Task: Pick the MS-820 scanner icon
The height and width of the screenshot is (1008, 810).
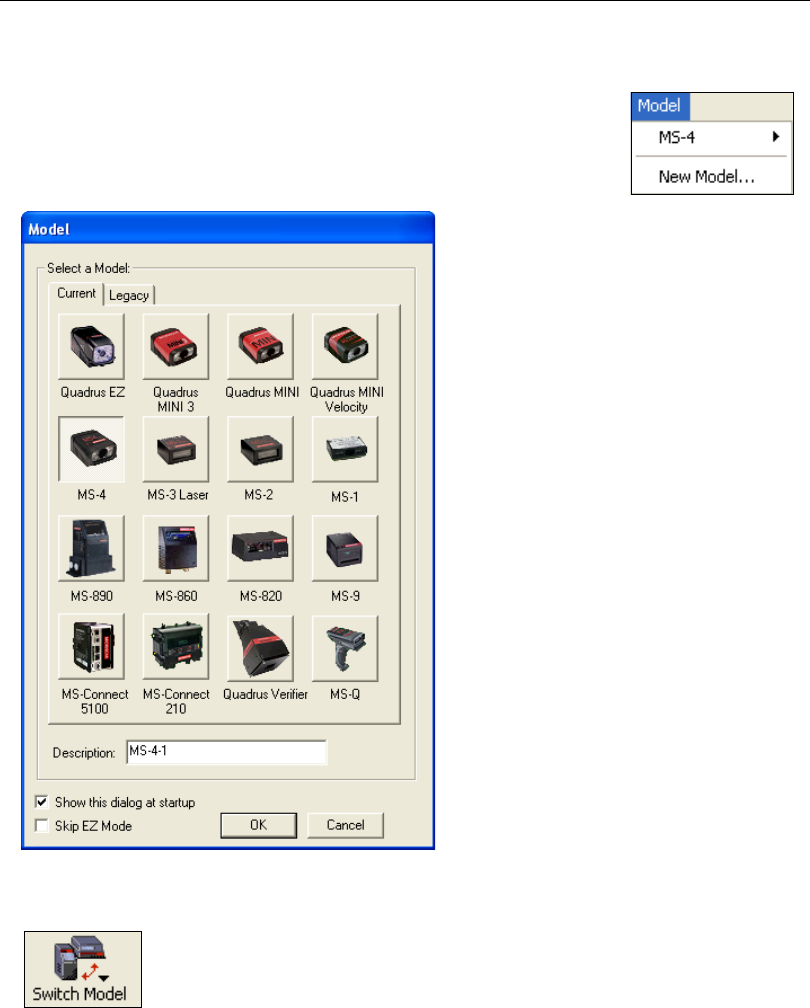Action: coord(260,548)
